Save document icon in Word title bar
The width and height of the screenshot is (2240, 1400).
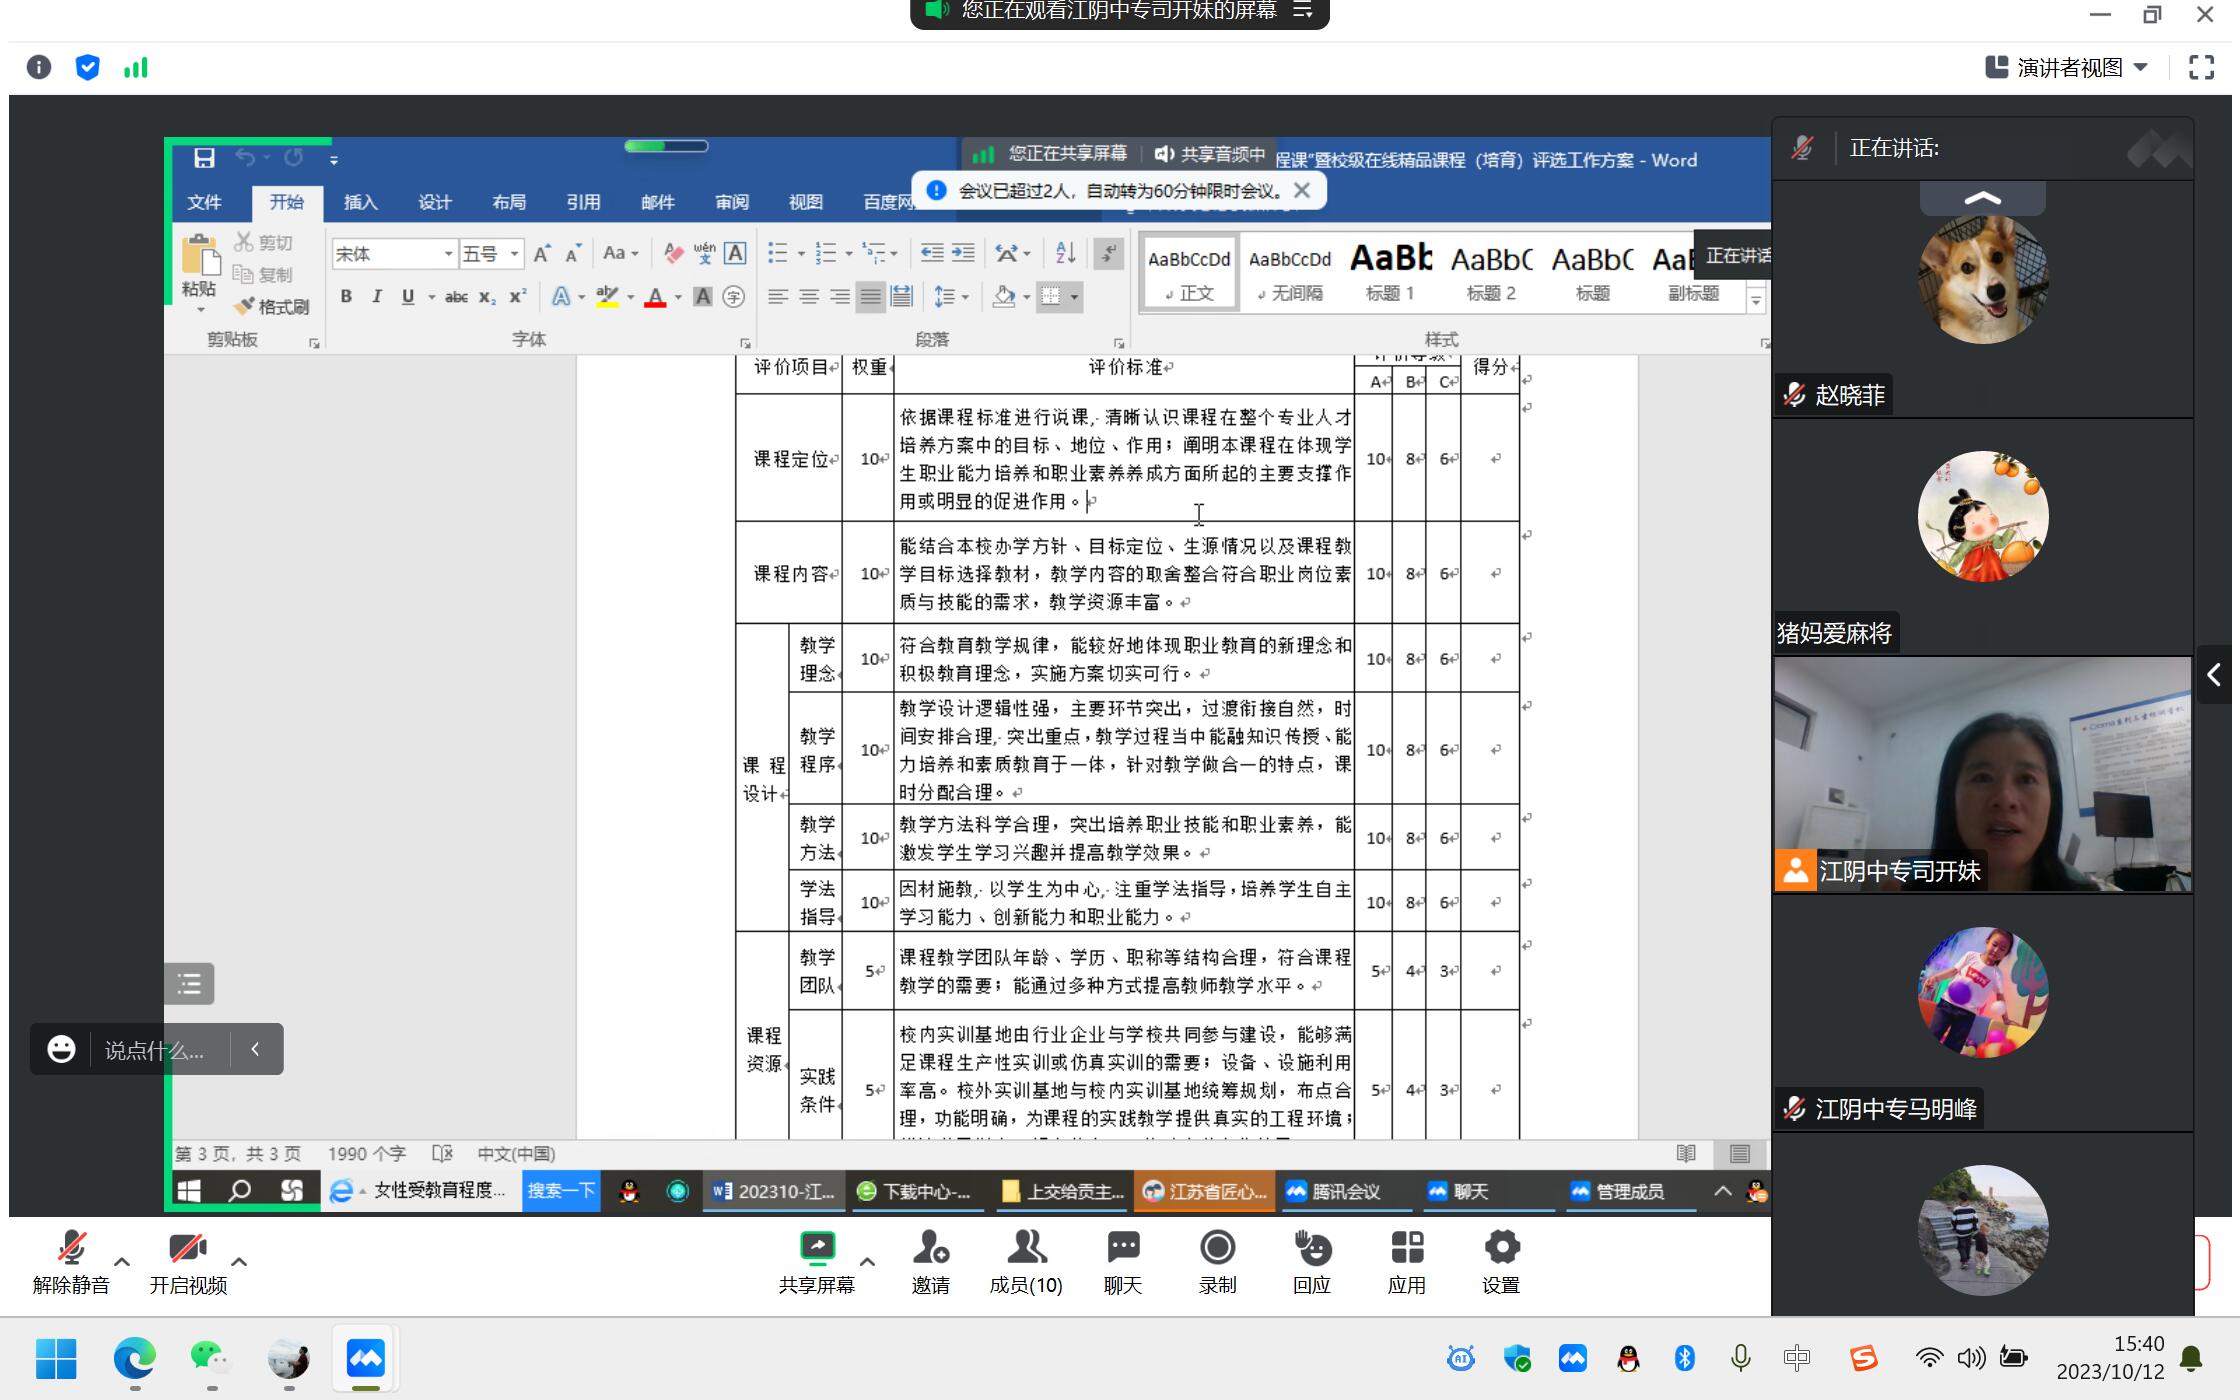(x=204, y=158)
